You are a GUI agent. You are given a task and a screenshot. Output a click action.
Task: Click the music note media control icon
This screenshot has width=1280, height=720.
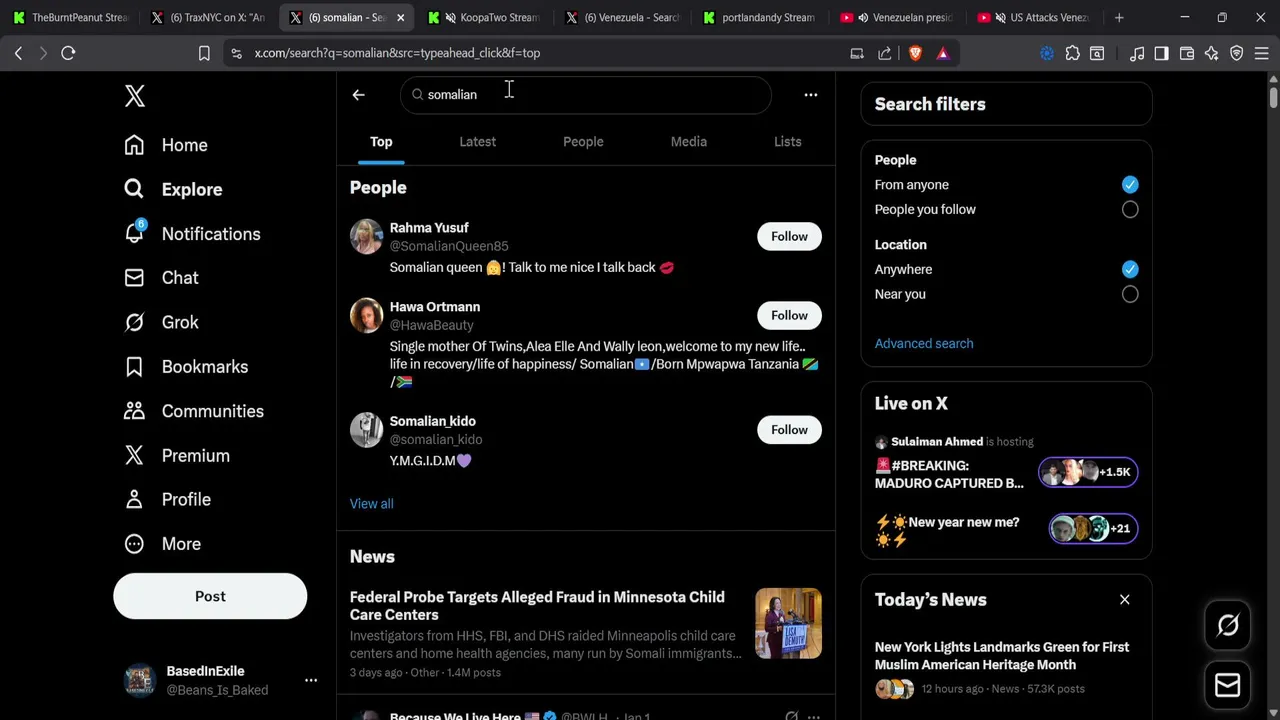click(1137, 53)
